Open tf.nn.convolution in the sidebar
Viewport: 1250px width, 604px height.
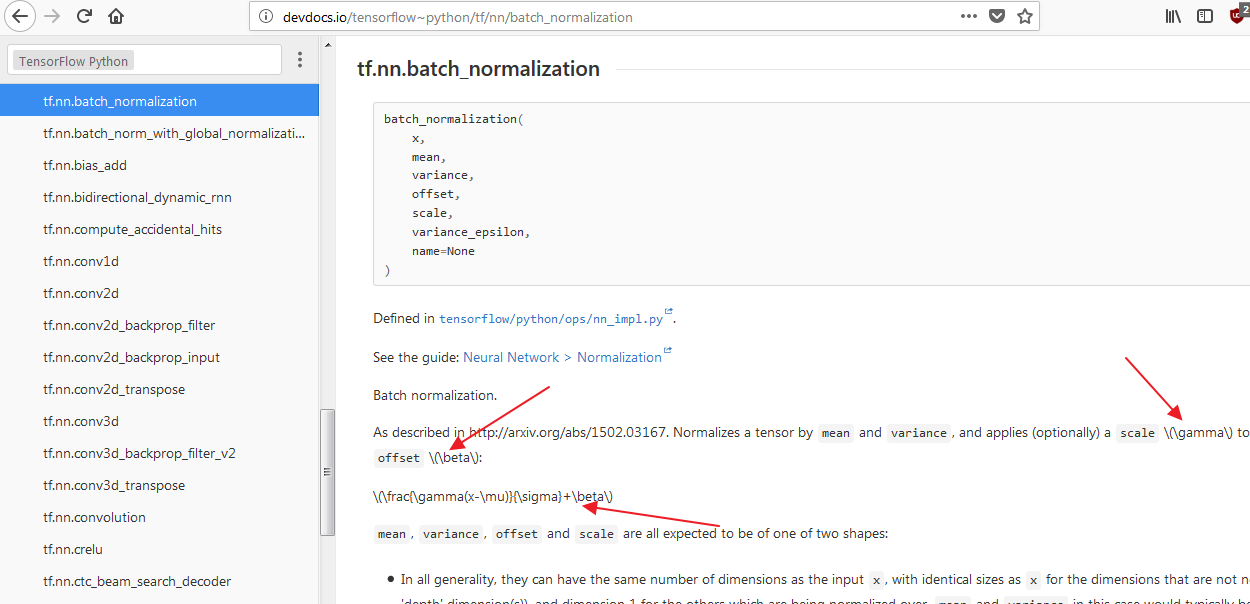point(159,517)
